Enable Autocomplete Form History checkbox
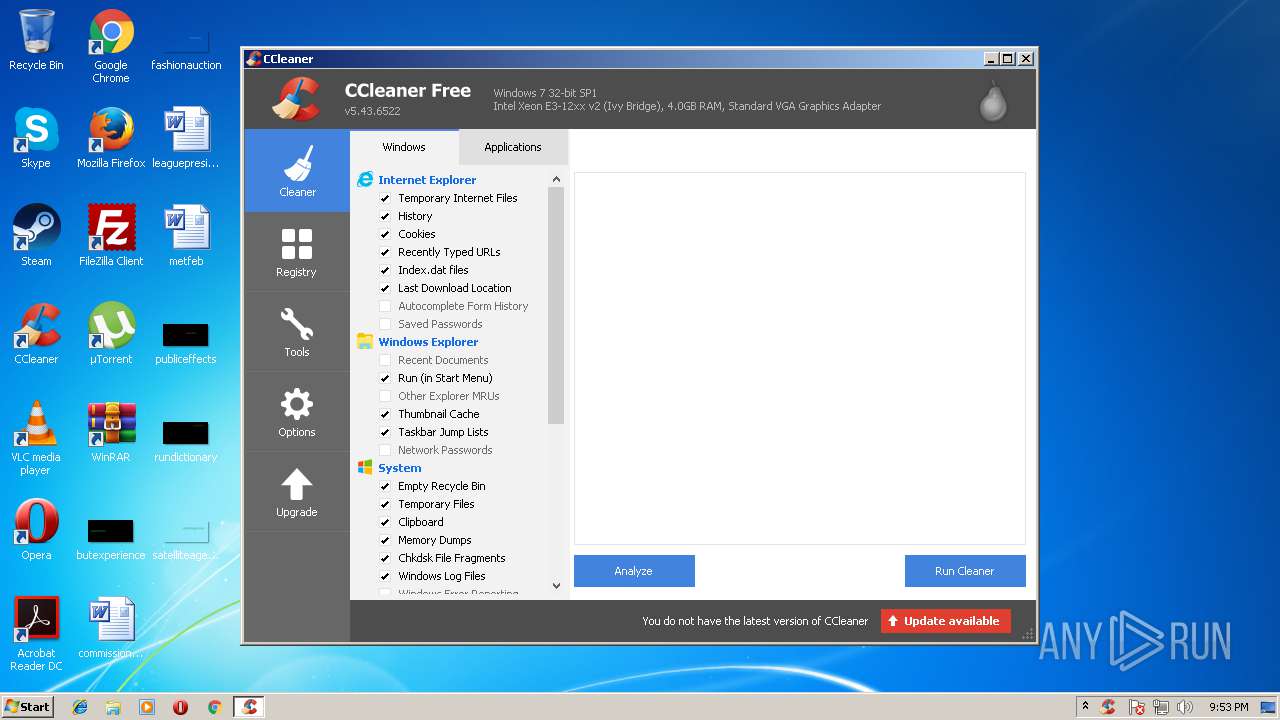This screenshot has height=720, width=1280. click(x=385, y=306)
